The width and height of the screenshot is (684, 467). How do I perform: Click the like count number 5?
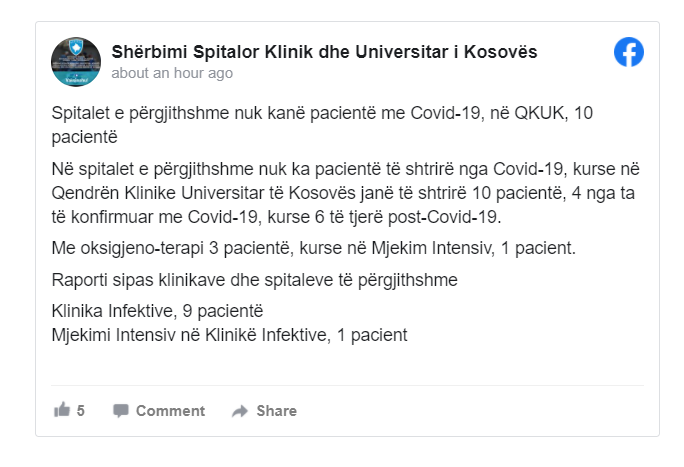click(81, 411)
